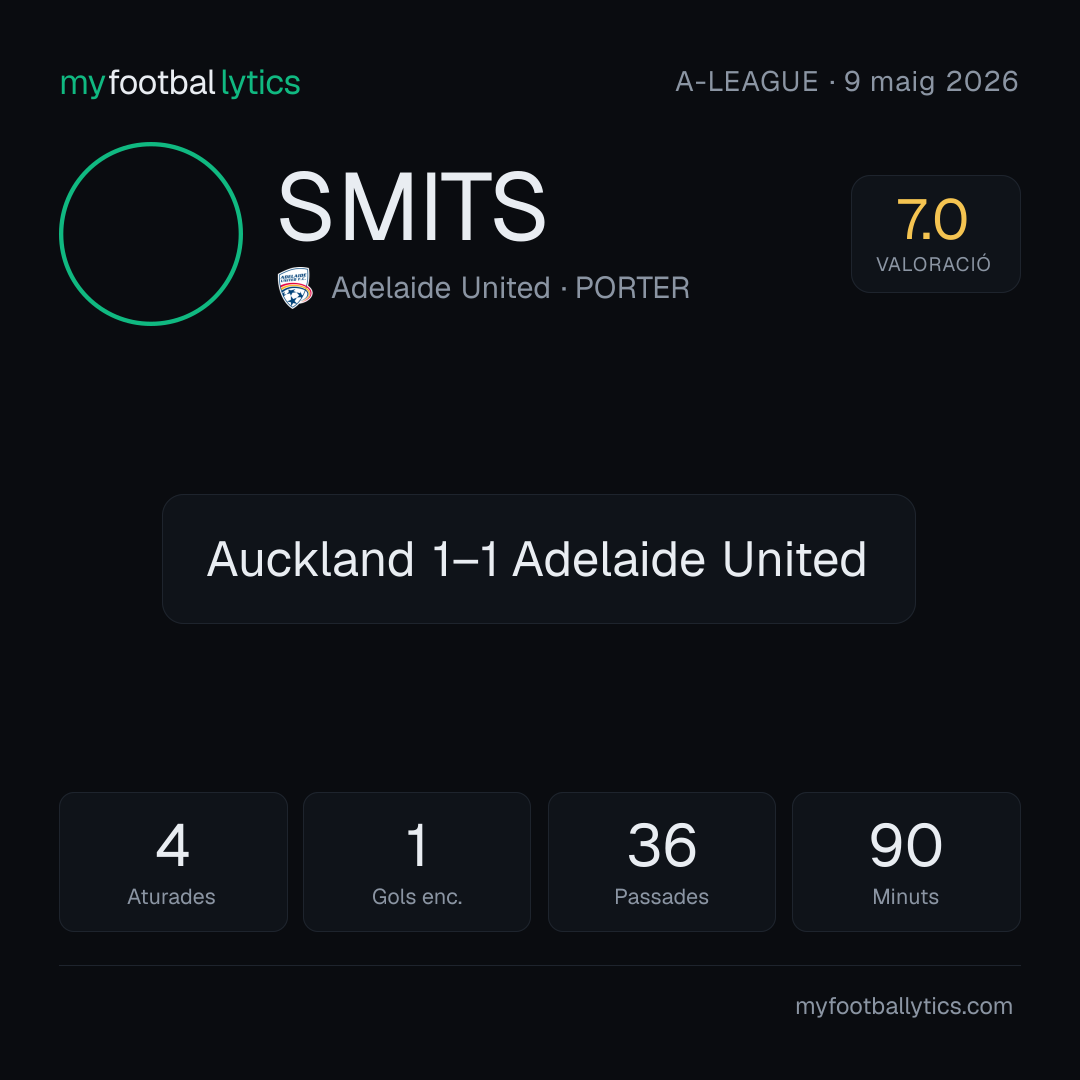Click the Adelaide United team name text
This screenshot has height=1080, width=1080.
[441, 288]
